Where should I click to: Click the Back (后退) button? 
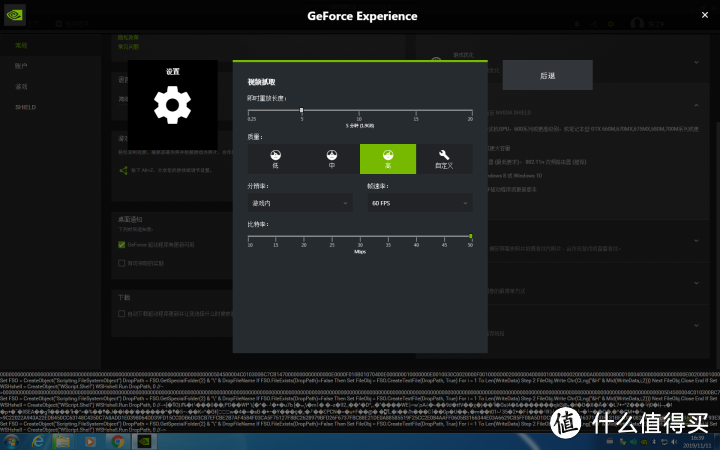(x=548, y=75)
